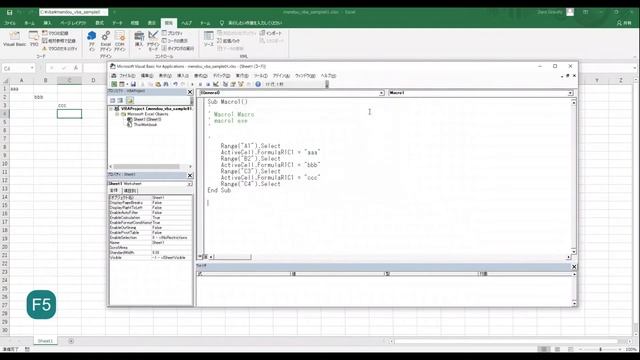The height and width of the screenshot is (360, 640).
Task: Click the code window vertical scrollbar down arrow
Action: (573, 252)
